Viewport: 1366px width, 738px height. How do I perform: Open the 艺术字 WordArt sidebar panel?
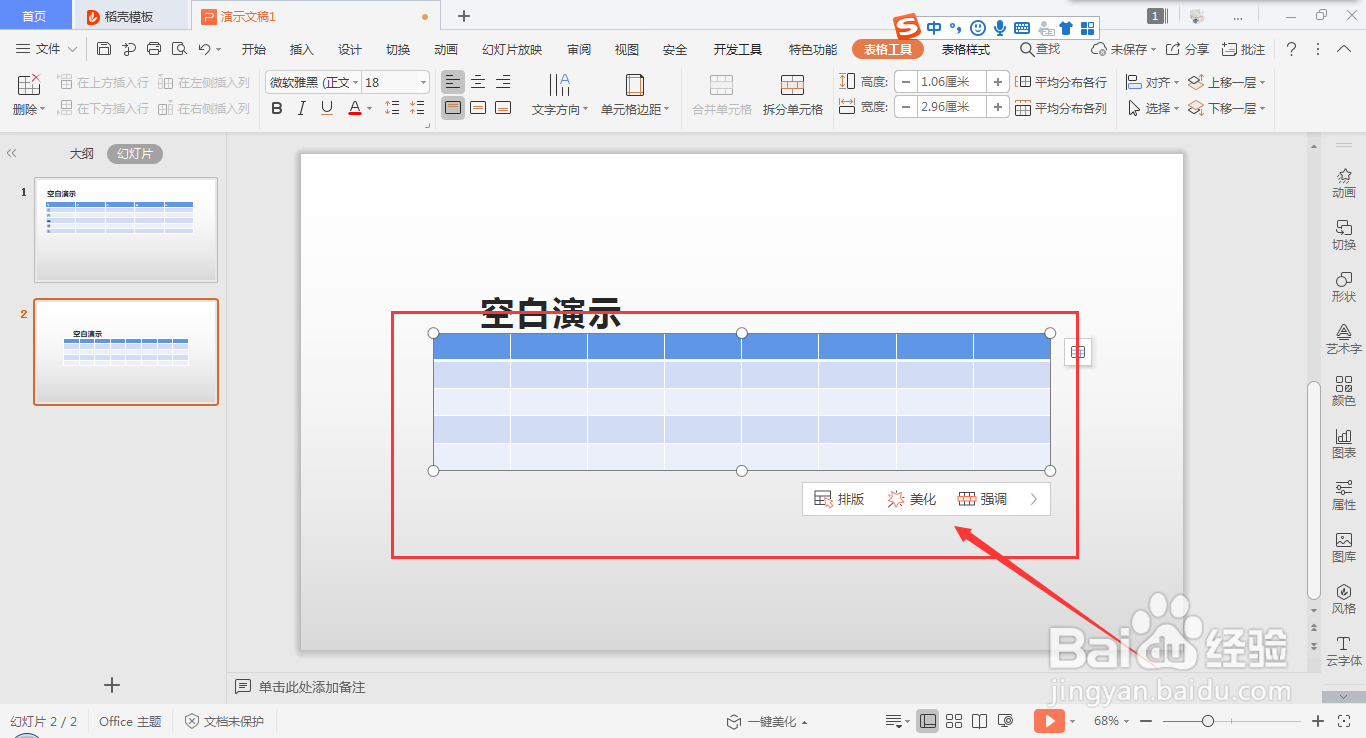[x=1344, y=341]
